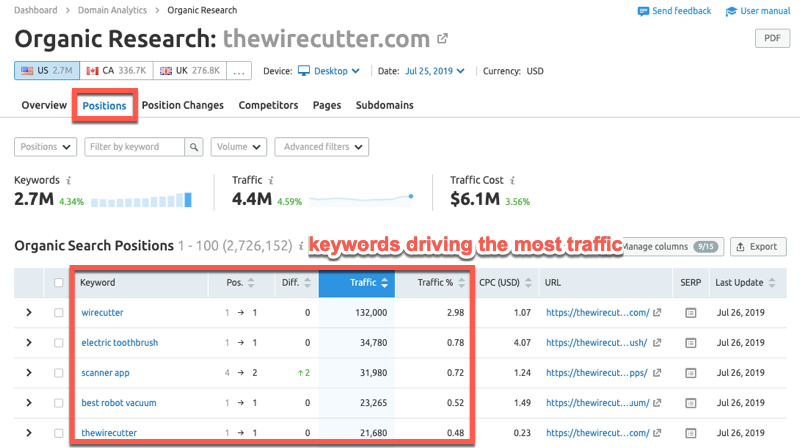Open SERP snapshot icon for wirecutter row
Image resolution: width=800 pixels, height=448 pixels.
click(x=690, y=313)
